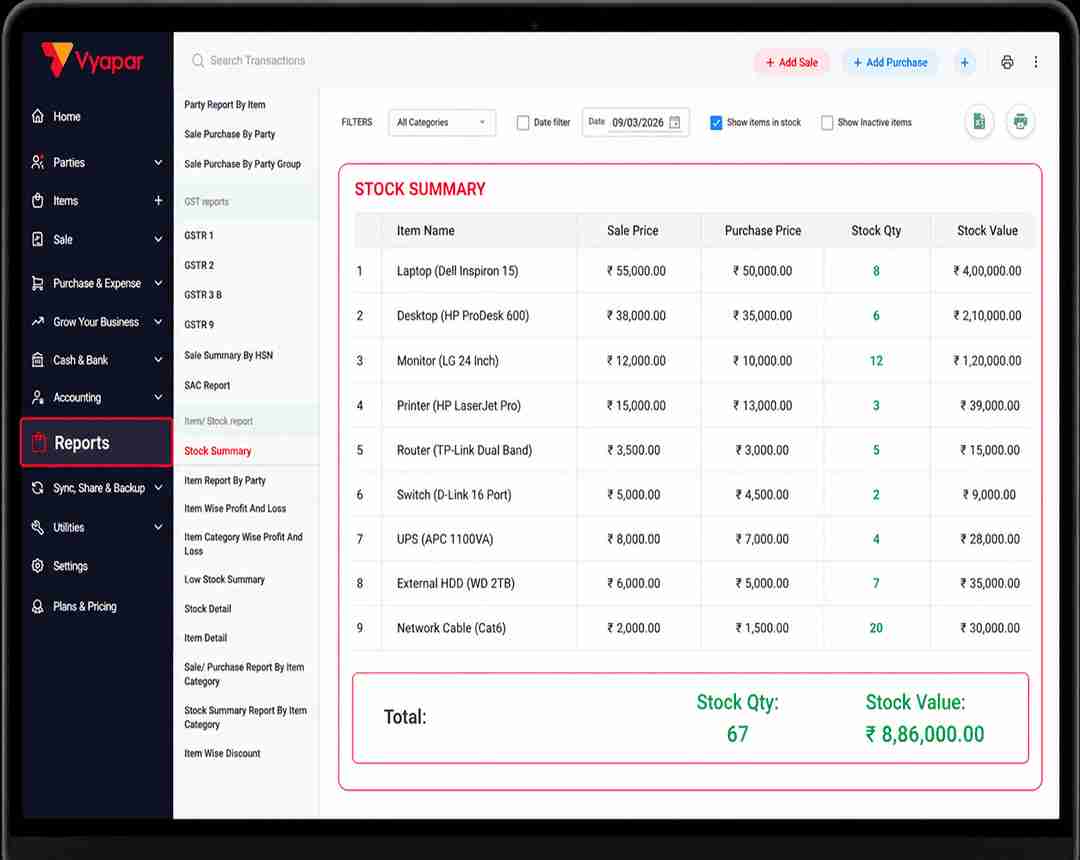The height and width of the screenshot is (860, 1080).
Task: Click the Utilities wrench icon
Action: pos(38,527)
